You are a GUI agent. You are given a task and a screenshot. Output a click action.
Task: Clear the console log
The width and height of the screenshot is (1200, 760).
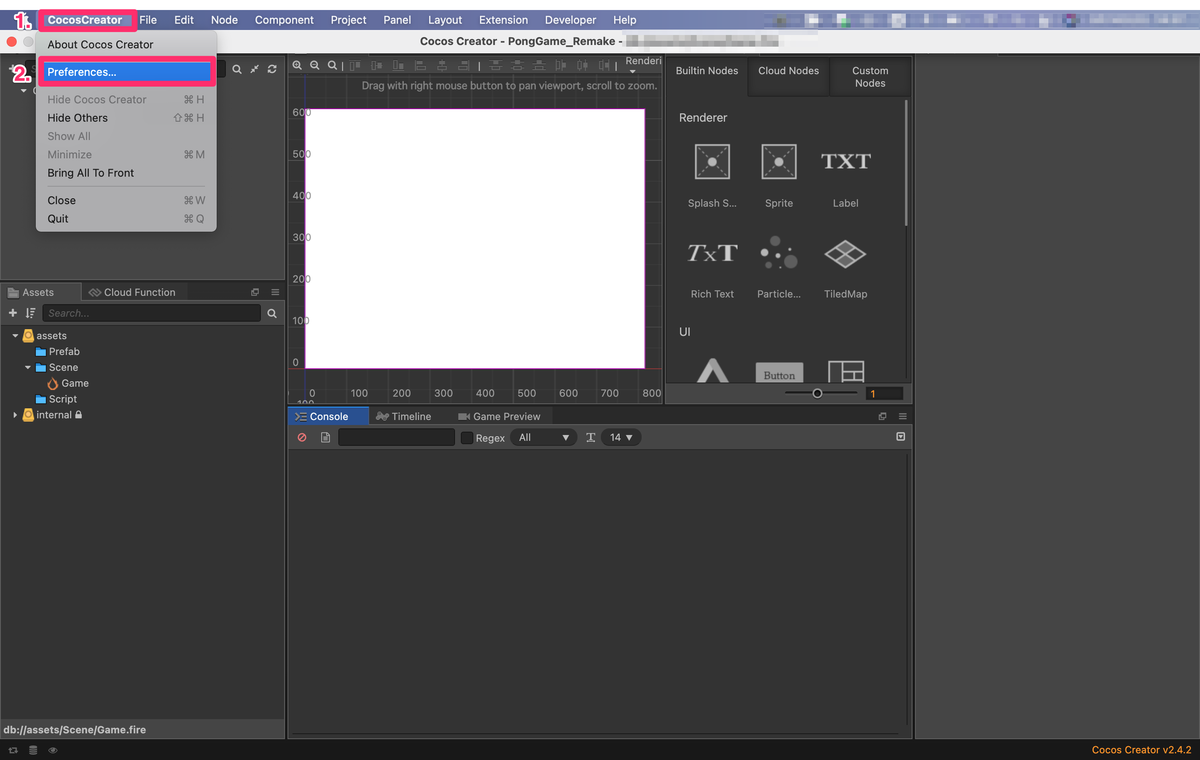302,438
